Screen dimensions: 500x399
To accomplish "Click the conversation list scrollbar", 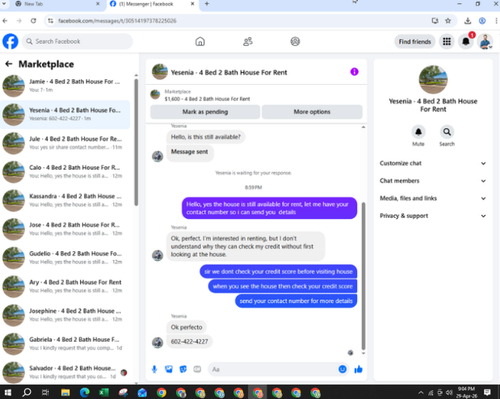I will click(136, 142).
